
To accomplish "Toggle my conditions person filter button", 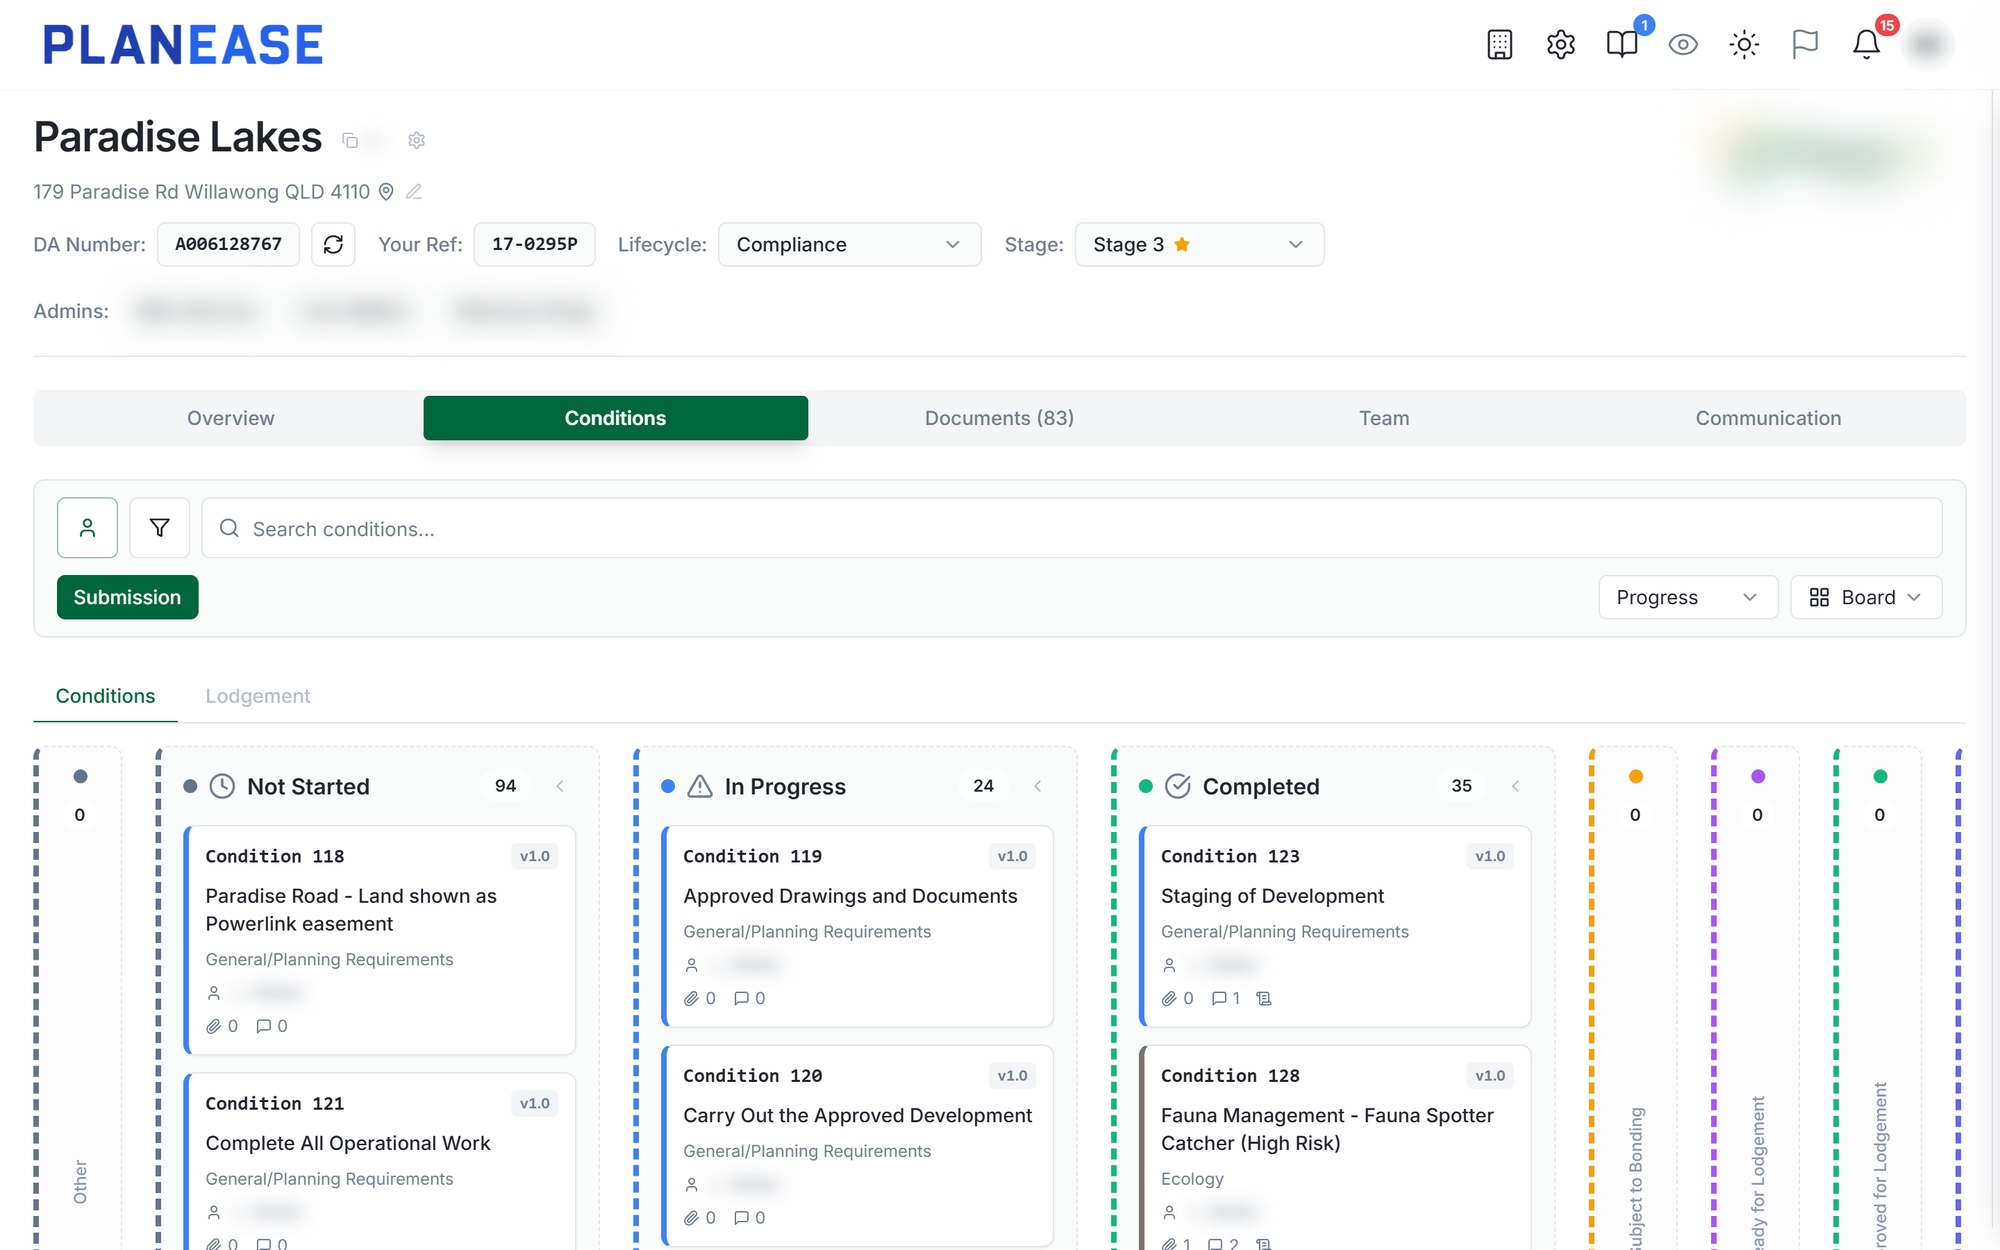I will coord(87,527).
